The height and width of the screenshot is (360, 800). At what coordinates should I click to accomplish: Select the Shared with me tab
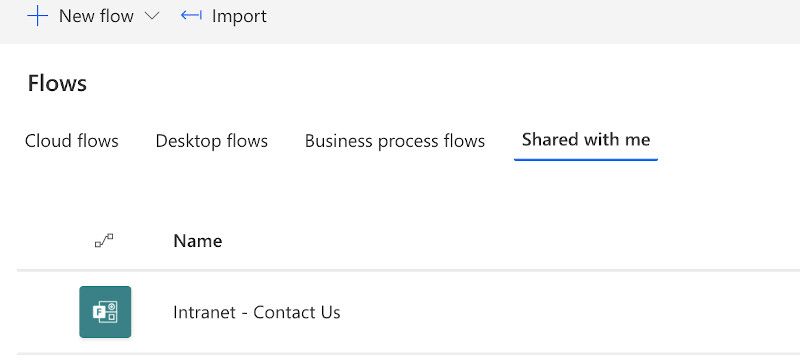click(x=586, y=140)
